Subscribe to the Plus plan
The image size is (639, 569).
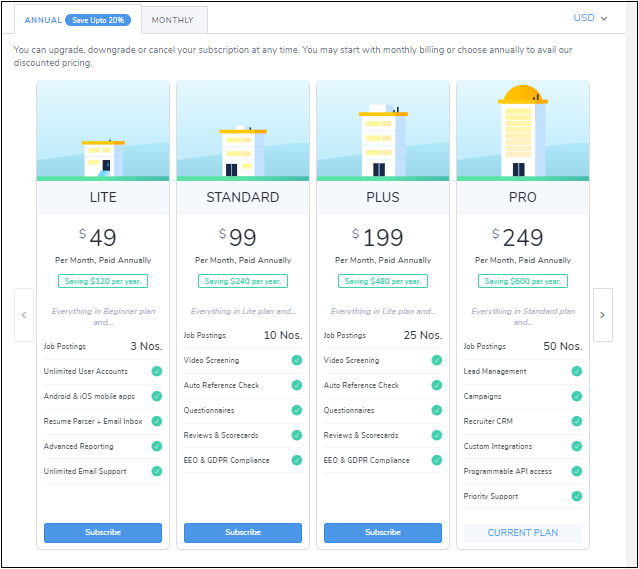pyautogui.click(x=382, y=532)
